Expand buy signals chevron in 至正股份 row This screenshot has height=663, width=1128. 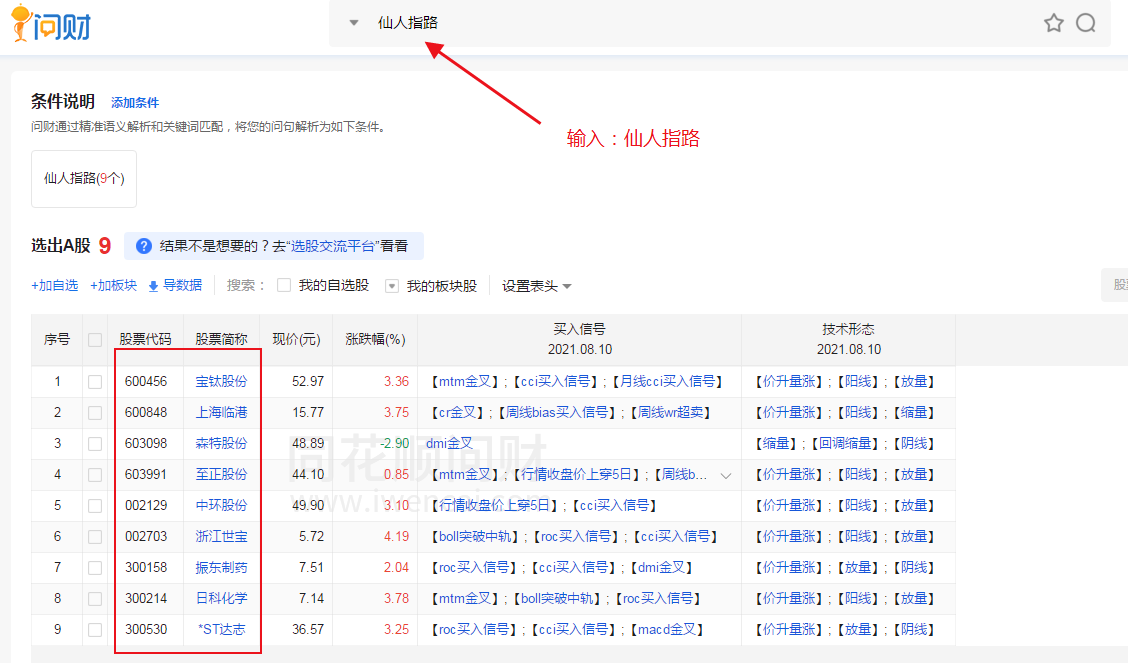[x=726, y=475]
